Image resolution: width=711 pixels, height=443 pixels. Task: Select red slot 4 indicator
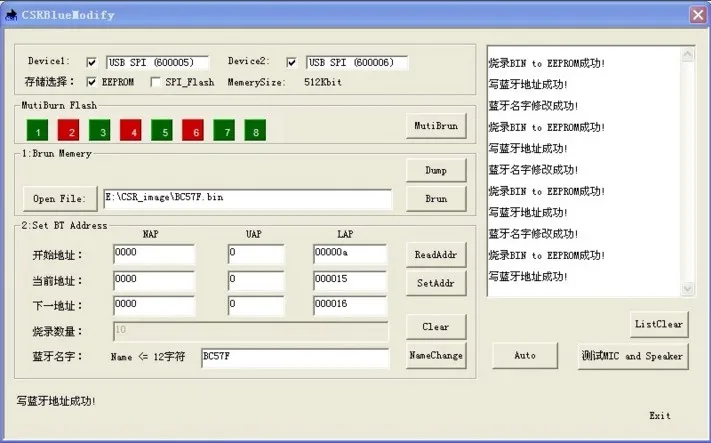click(131, 130)
